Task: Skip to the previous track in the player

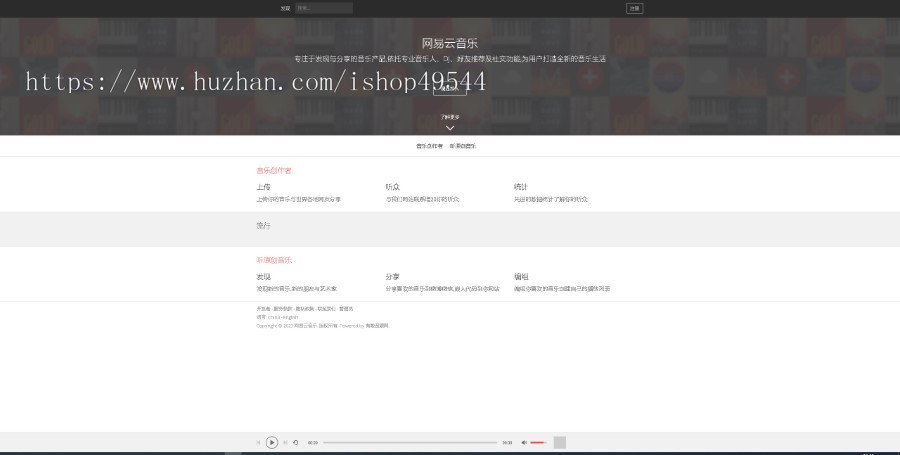Action: click(258, 442)
